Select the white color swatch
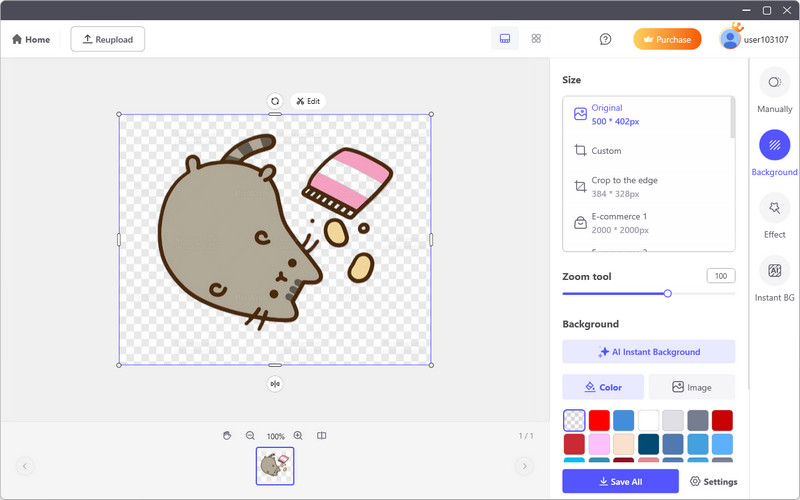Viewport: 800px width, 500px height. (x=648, y=420)
